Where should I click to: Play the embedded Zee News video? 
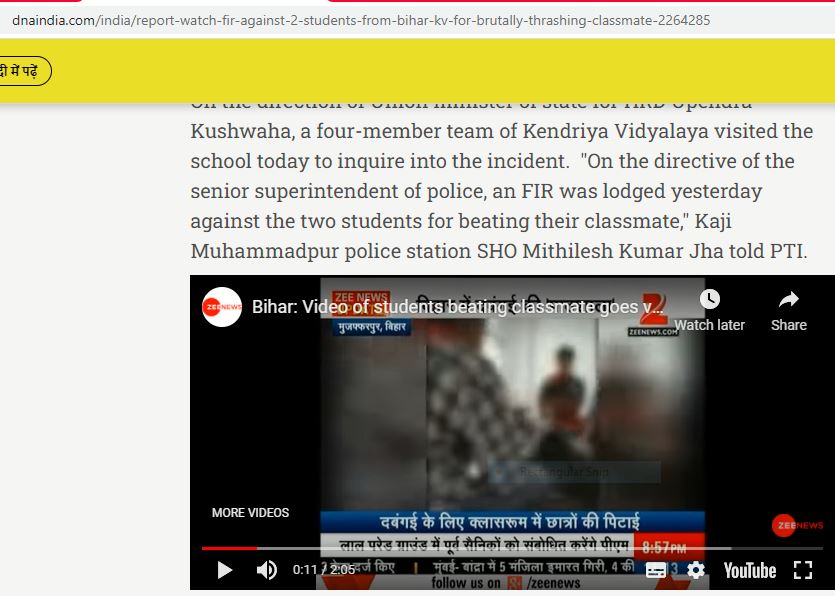[x=225, y=570]
